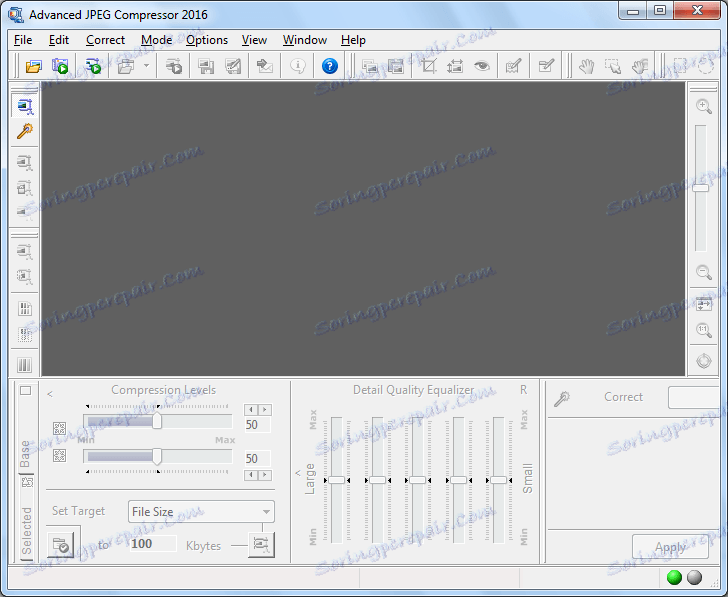Click the green status indicator light

(x=674, y=577)
